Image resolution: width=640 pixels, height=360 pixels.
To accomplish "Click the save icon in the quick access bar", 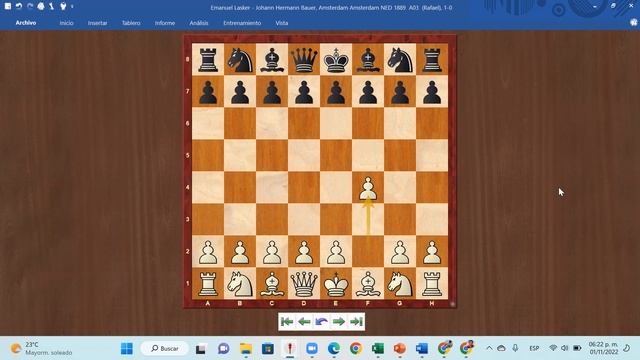I will pos(8,7).
